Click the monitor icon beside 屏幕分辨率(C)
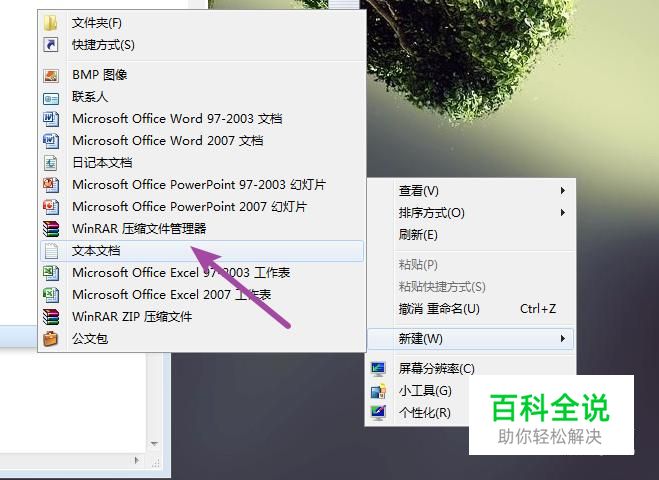The width and height of the screenshot is (659, 480). pos(378,369)
